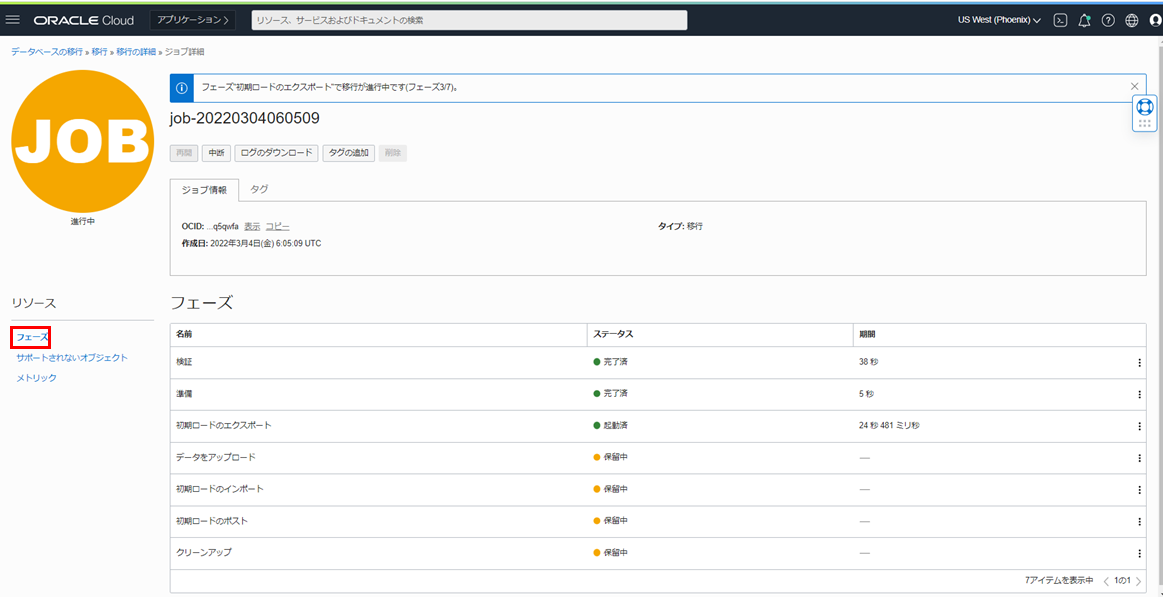The width and height of the screenshot is (1163, 597).
Task: Open actions menu for 初期ロードのエクスポート row
Action: click(x=1139, y=426)
